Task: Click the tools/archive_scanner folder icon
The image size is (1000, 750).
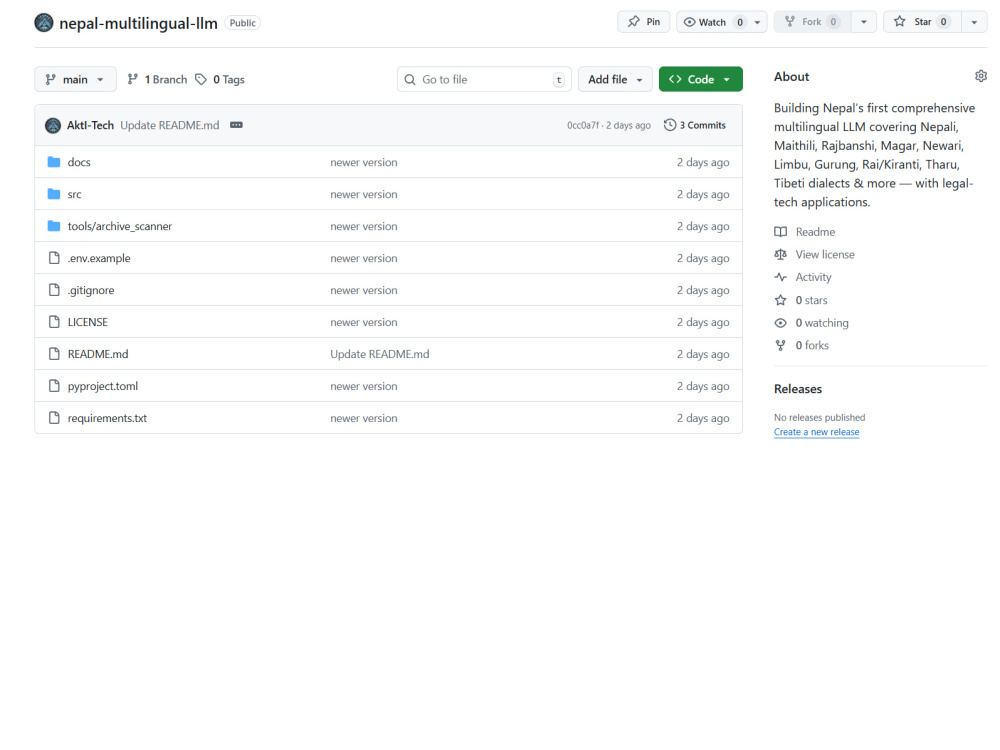Action: click(54, 226)
